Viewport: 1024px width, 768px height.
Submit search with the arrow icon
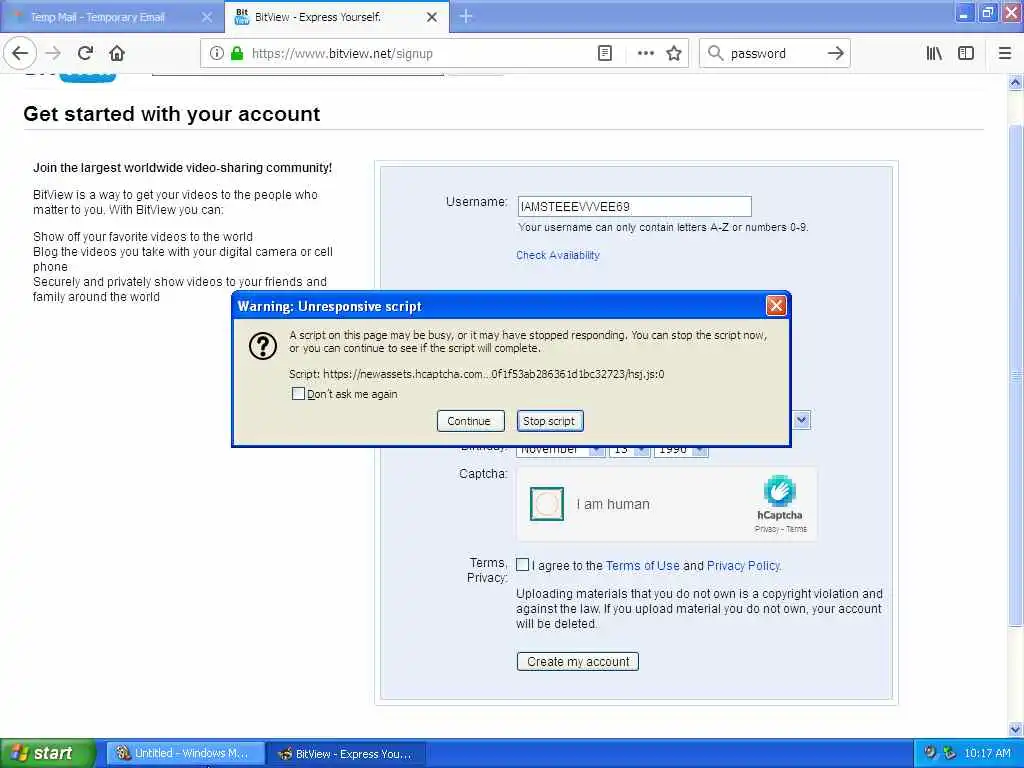(x=835, y=53)
